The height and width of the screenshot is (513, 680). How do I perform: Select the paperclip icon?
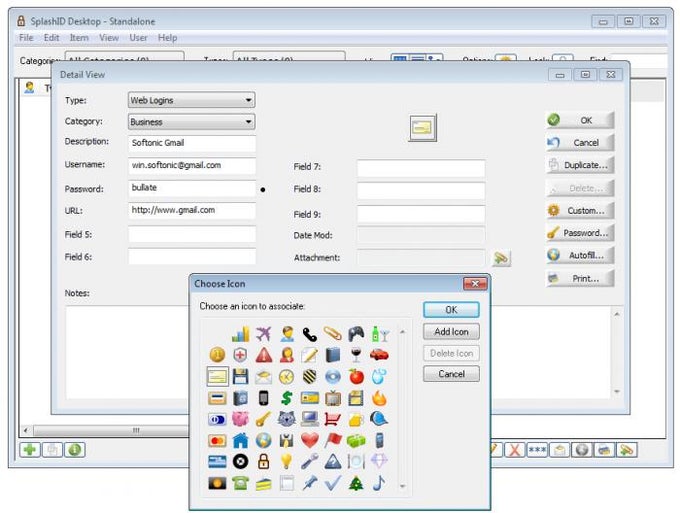(x=333, y=333)
